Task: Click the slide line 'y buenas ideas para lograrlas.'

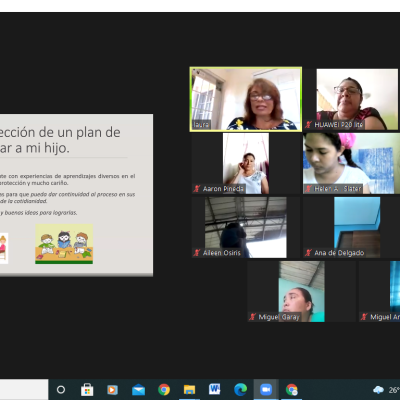Action: coord(39,213)
